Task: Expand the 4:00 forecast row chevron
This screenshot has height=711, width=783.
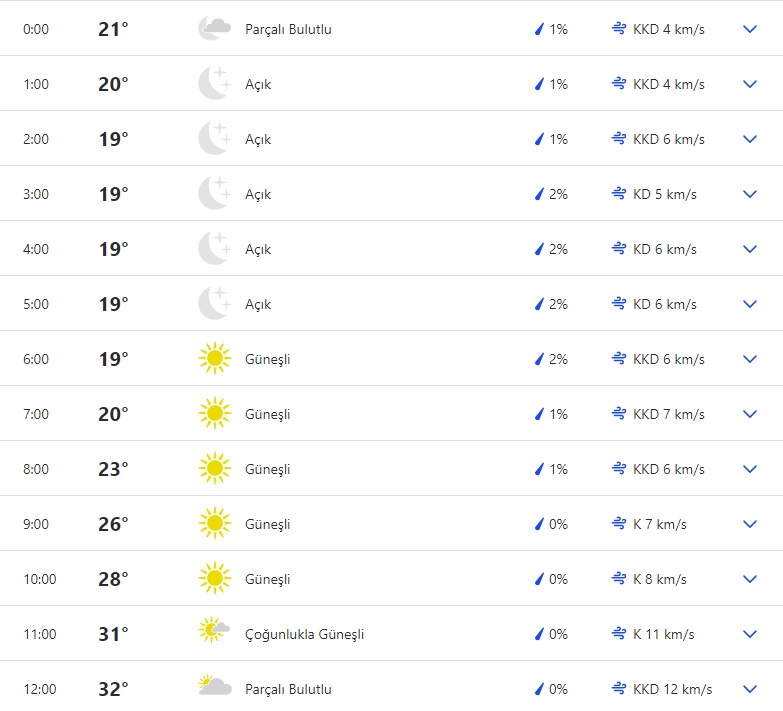Action: (x=750, y=249)
